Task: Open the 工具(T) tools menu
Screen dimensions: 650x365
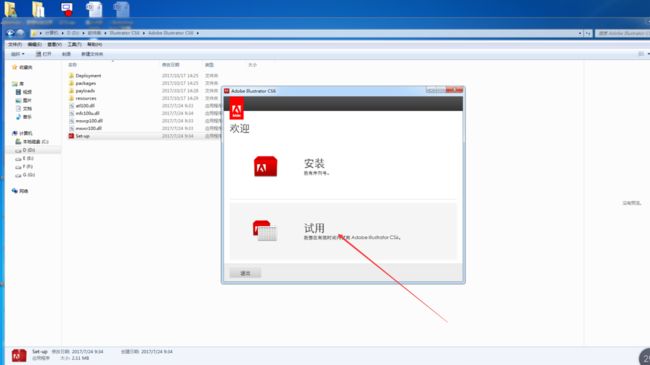Action: click(x=75, y=44)
